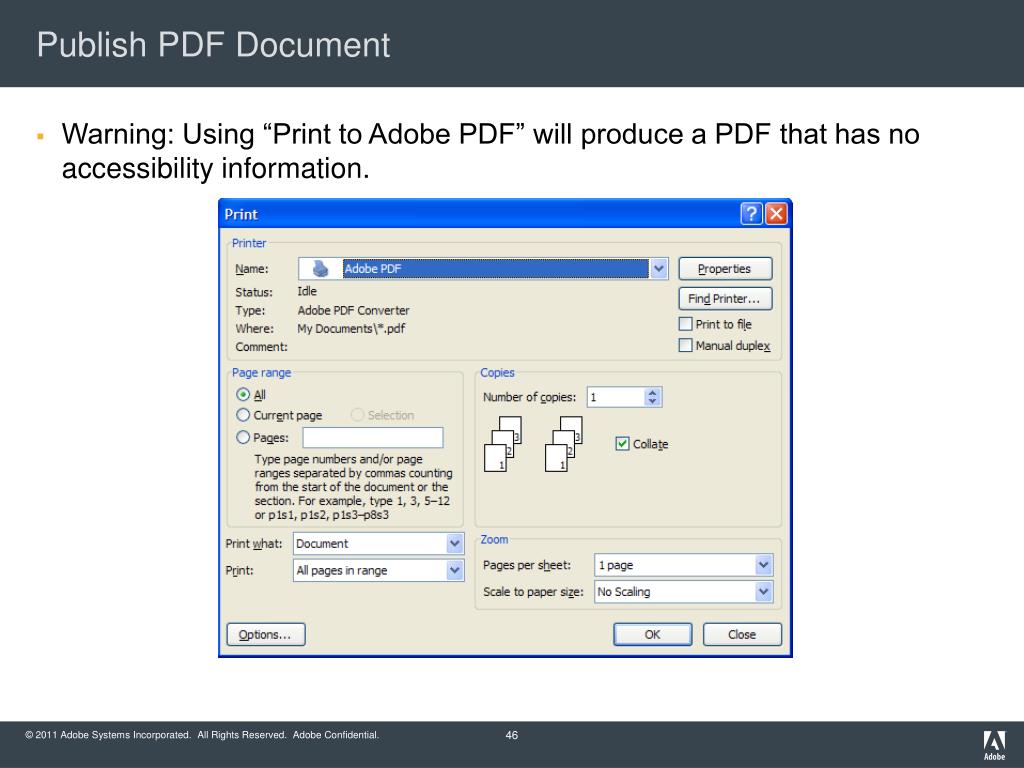Select the All page range radio
The height and width of the screenshot is (768, 1024).
click(x=243, y=394)
